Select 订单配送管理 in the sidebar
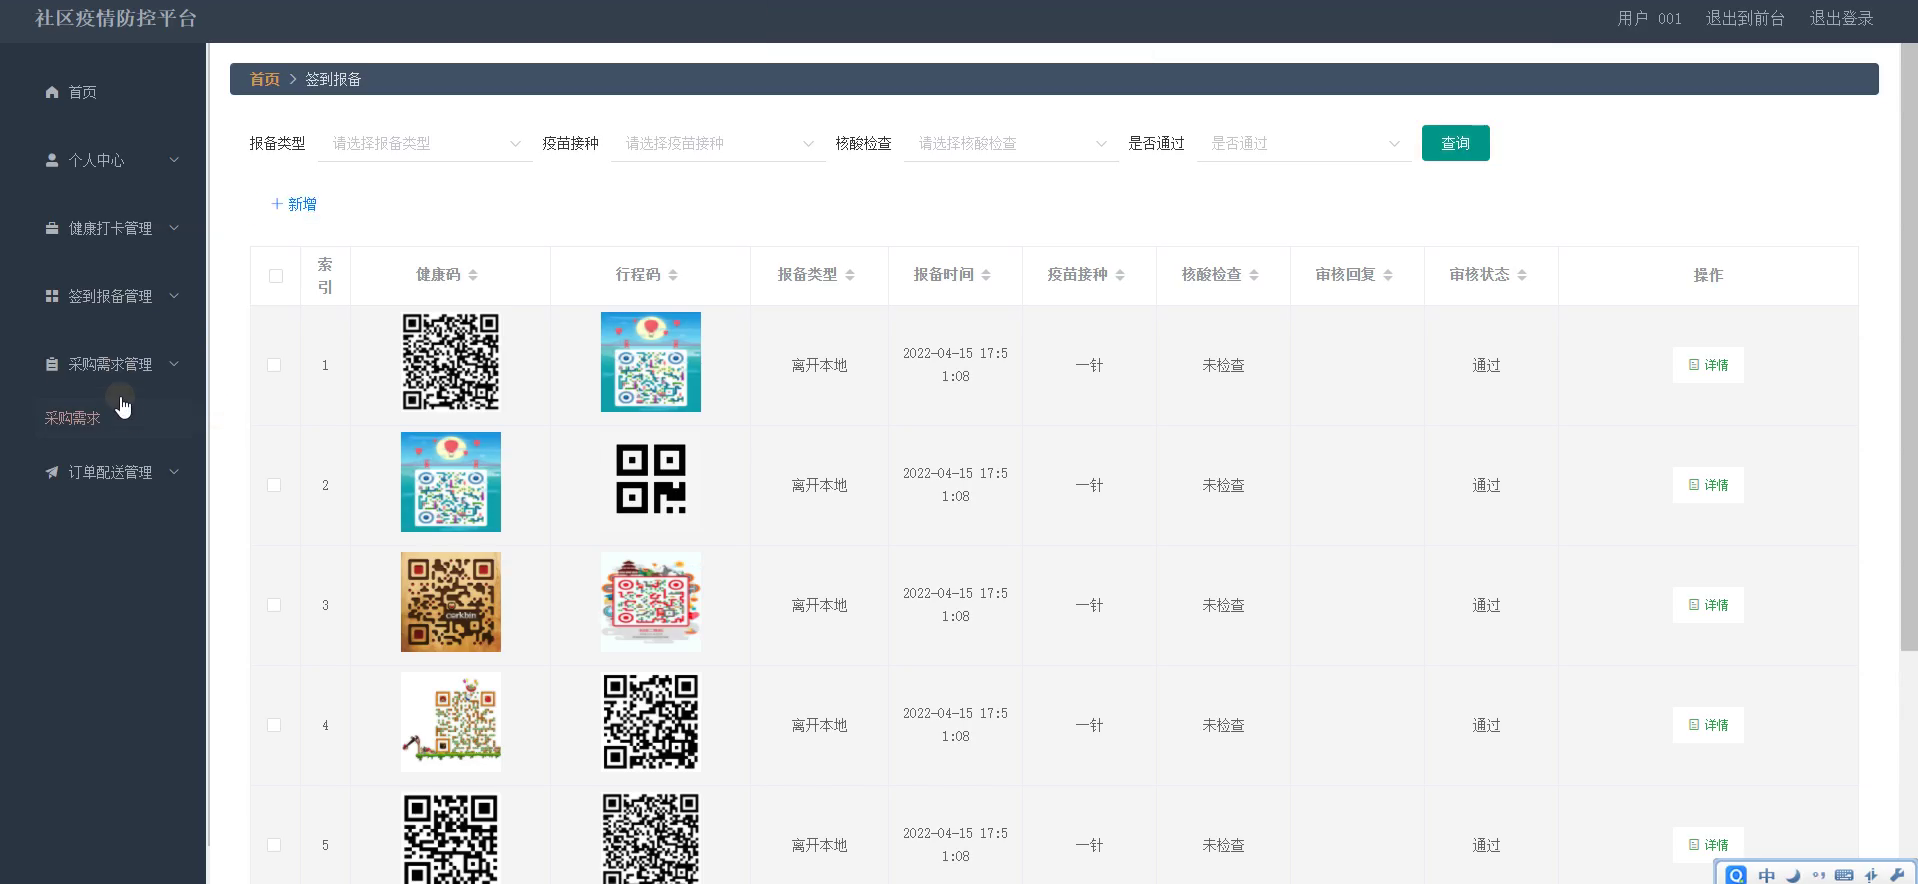Viewport: 1918px width, 884px height. 110,472
